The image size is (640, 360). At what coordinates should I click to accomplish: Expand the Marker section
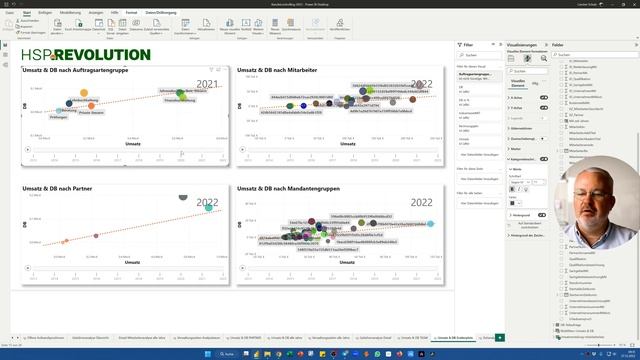509,149
